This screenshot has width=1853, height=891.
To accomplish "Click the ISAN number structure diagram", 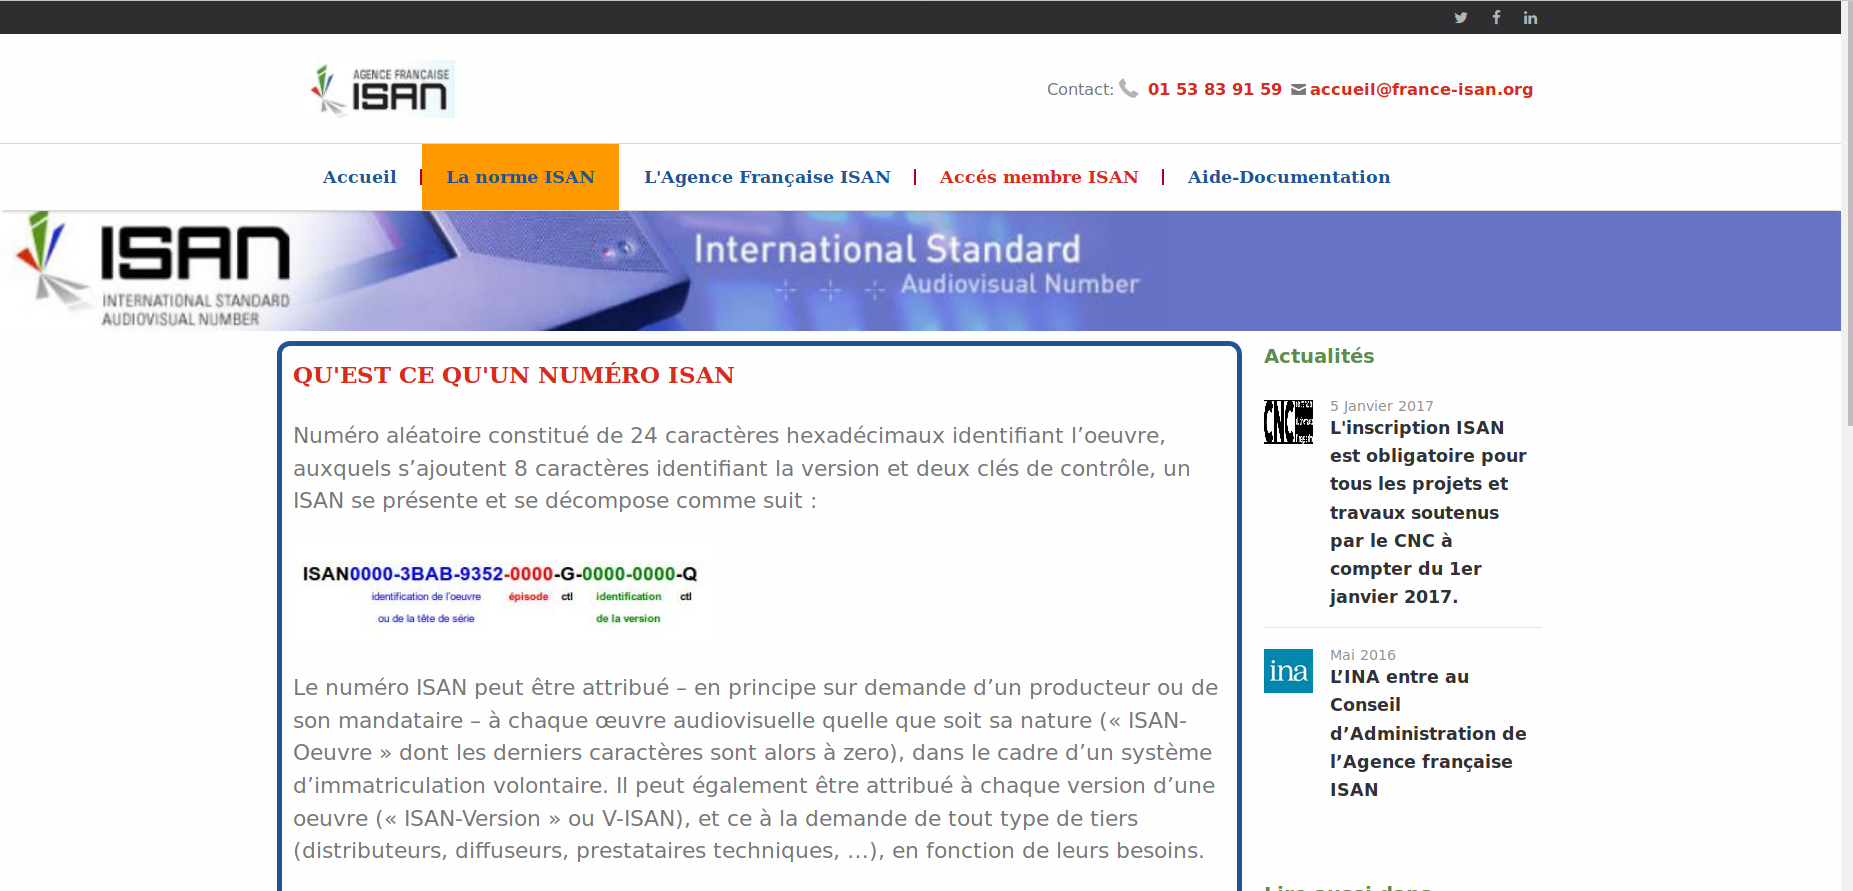I will click(500, 594).
